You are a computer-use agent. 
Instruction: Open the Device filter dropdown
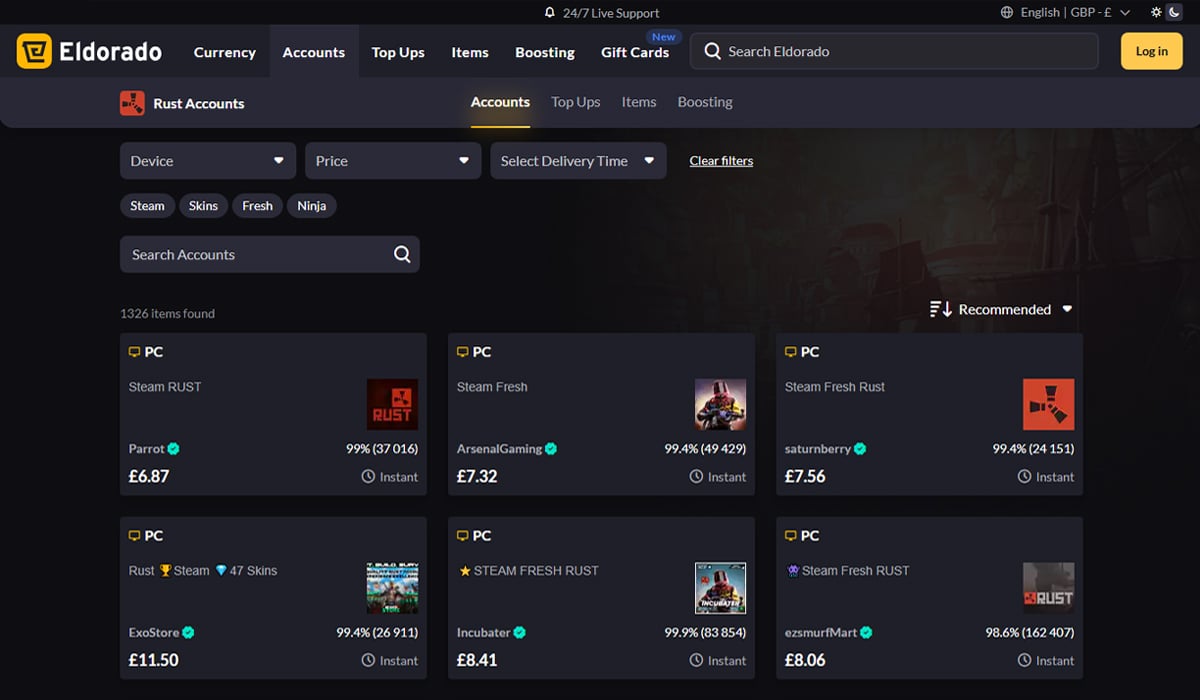(x=207, y=160)
